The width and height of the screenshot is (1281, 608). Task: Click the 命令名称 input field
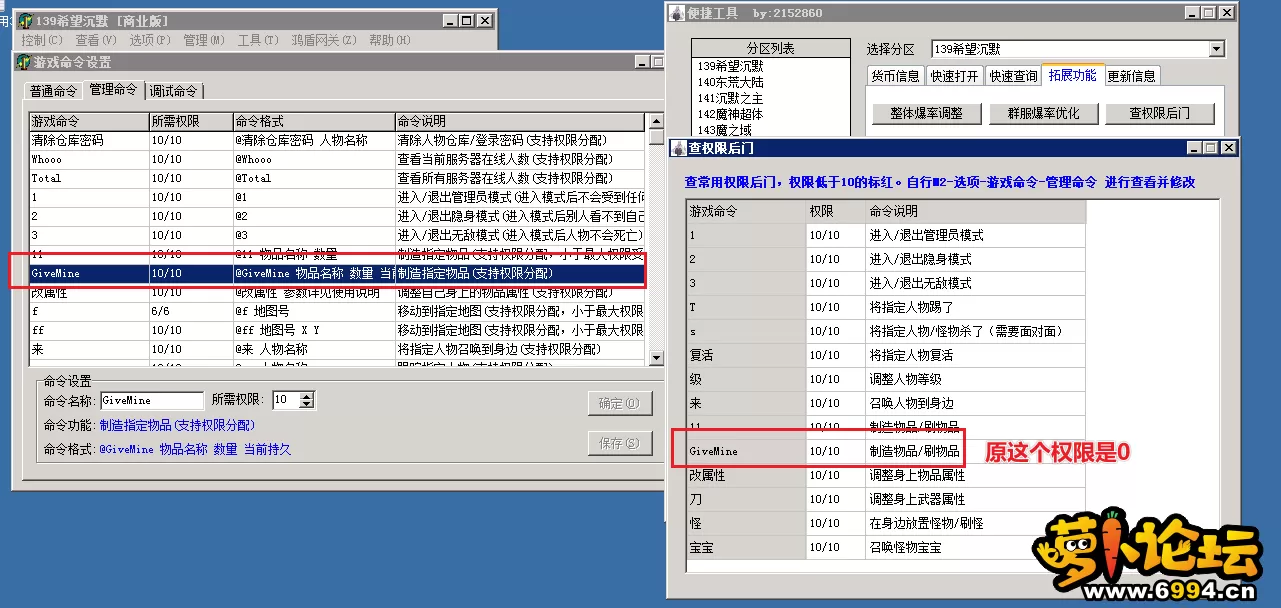pyautogui.click(x=152, y=400)
